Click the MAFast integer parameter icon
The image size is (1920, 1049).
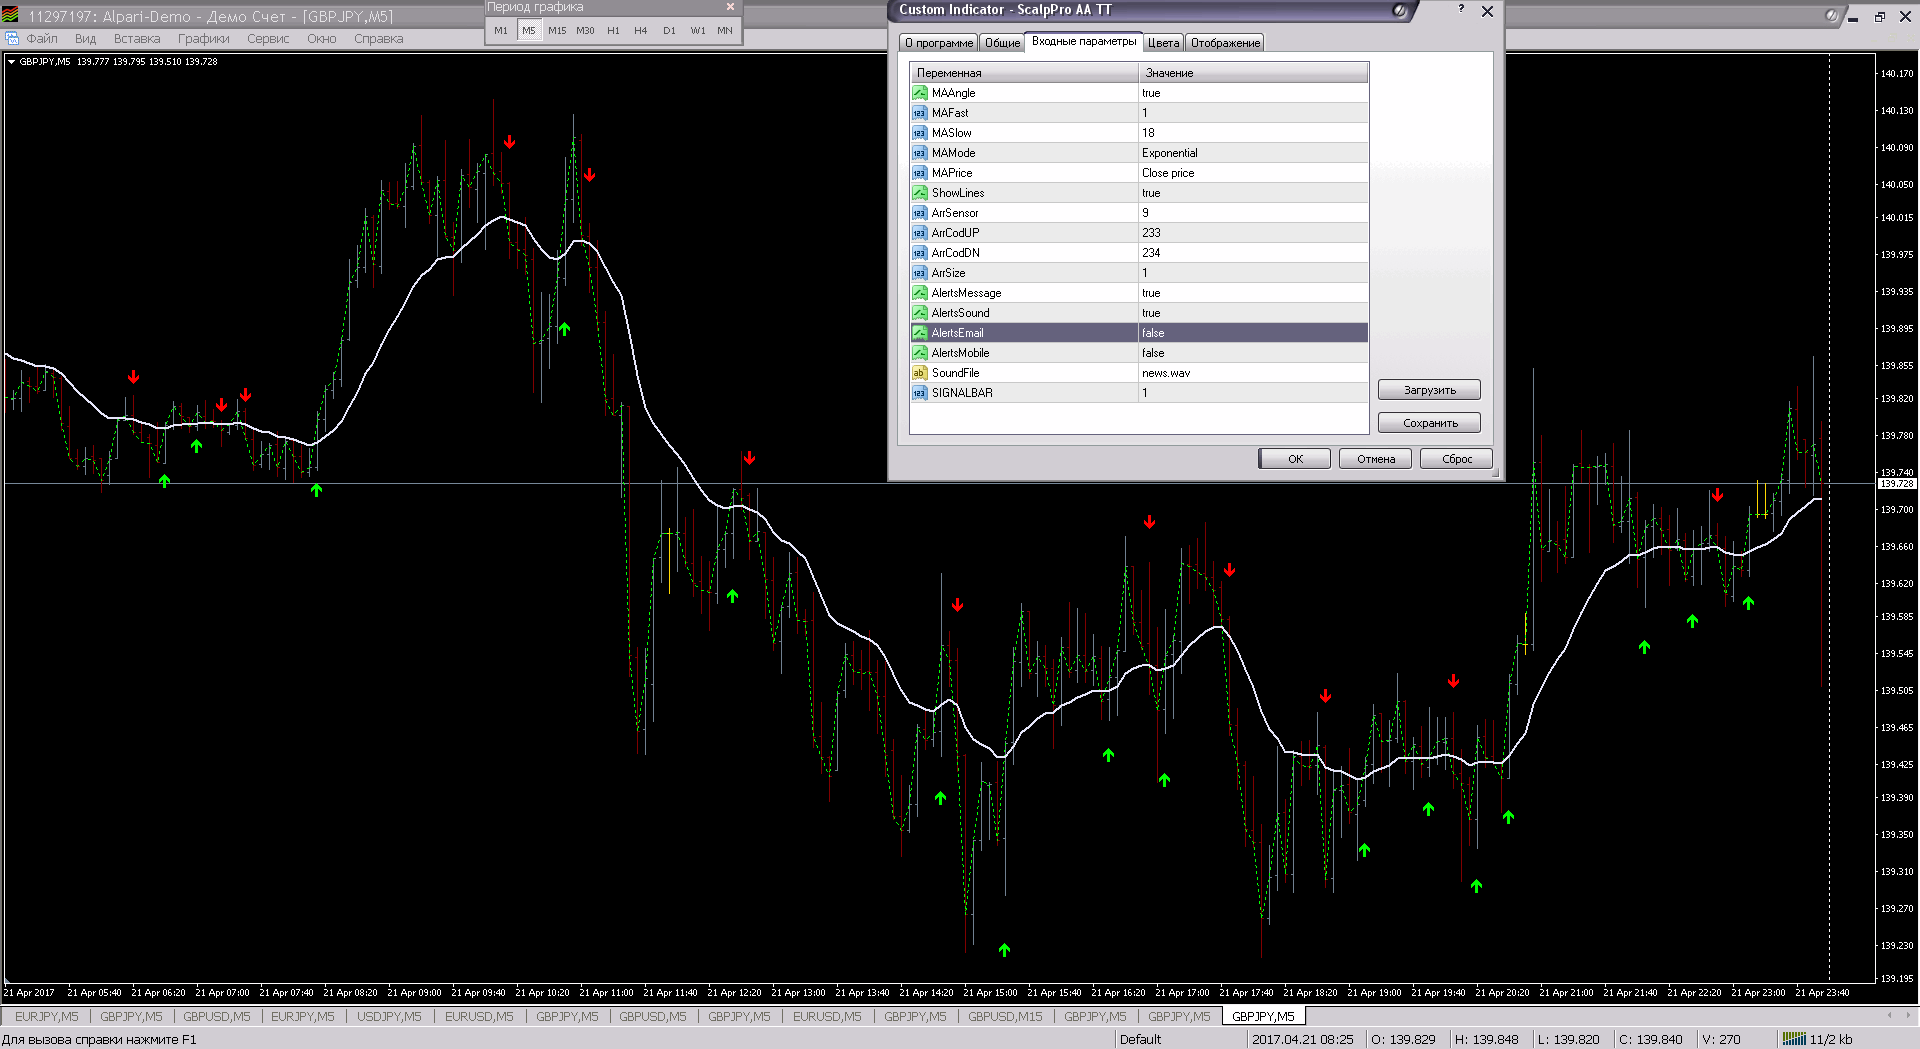point(919,113)
